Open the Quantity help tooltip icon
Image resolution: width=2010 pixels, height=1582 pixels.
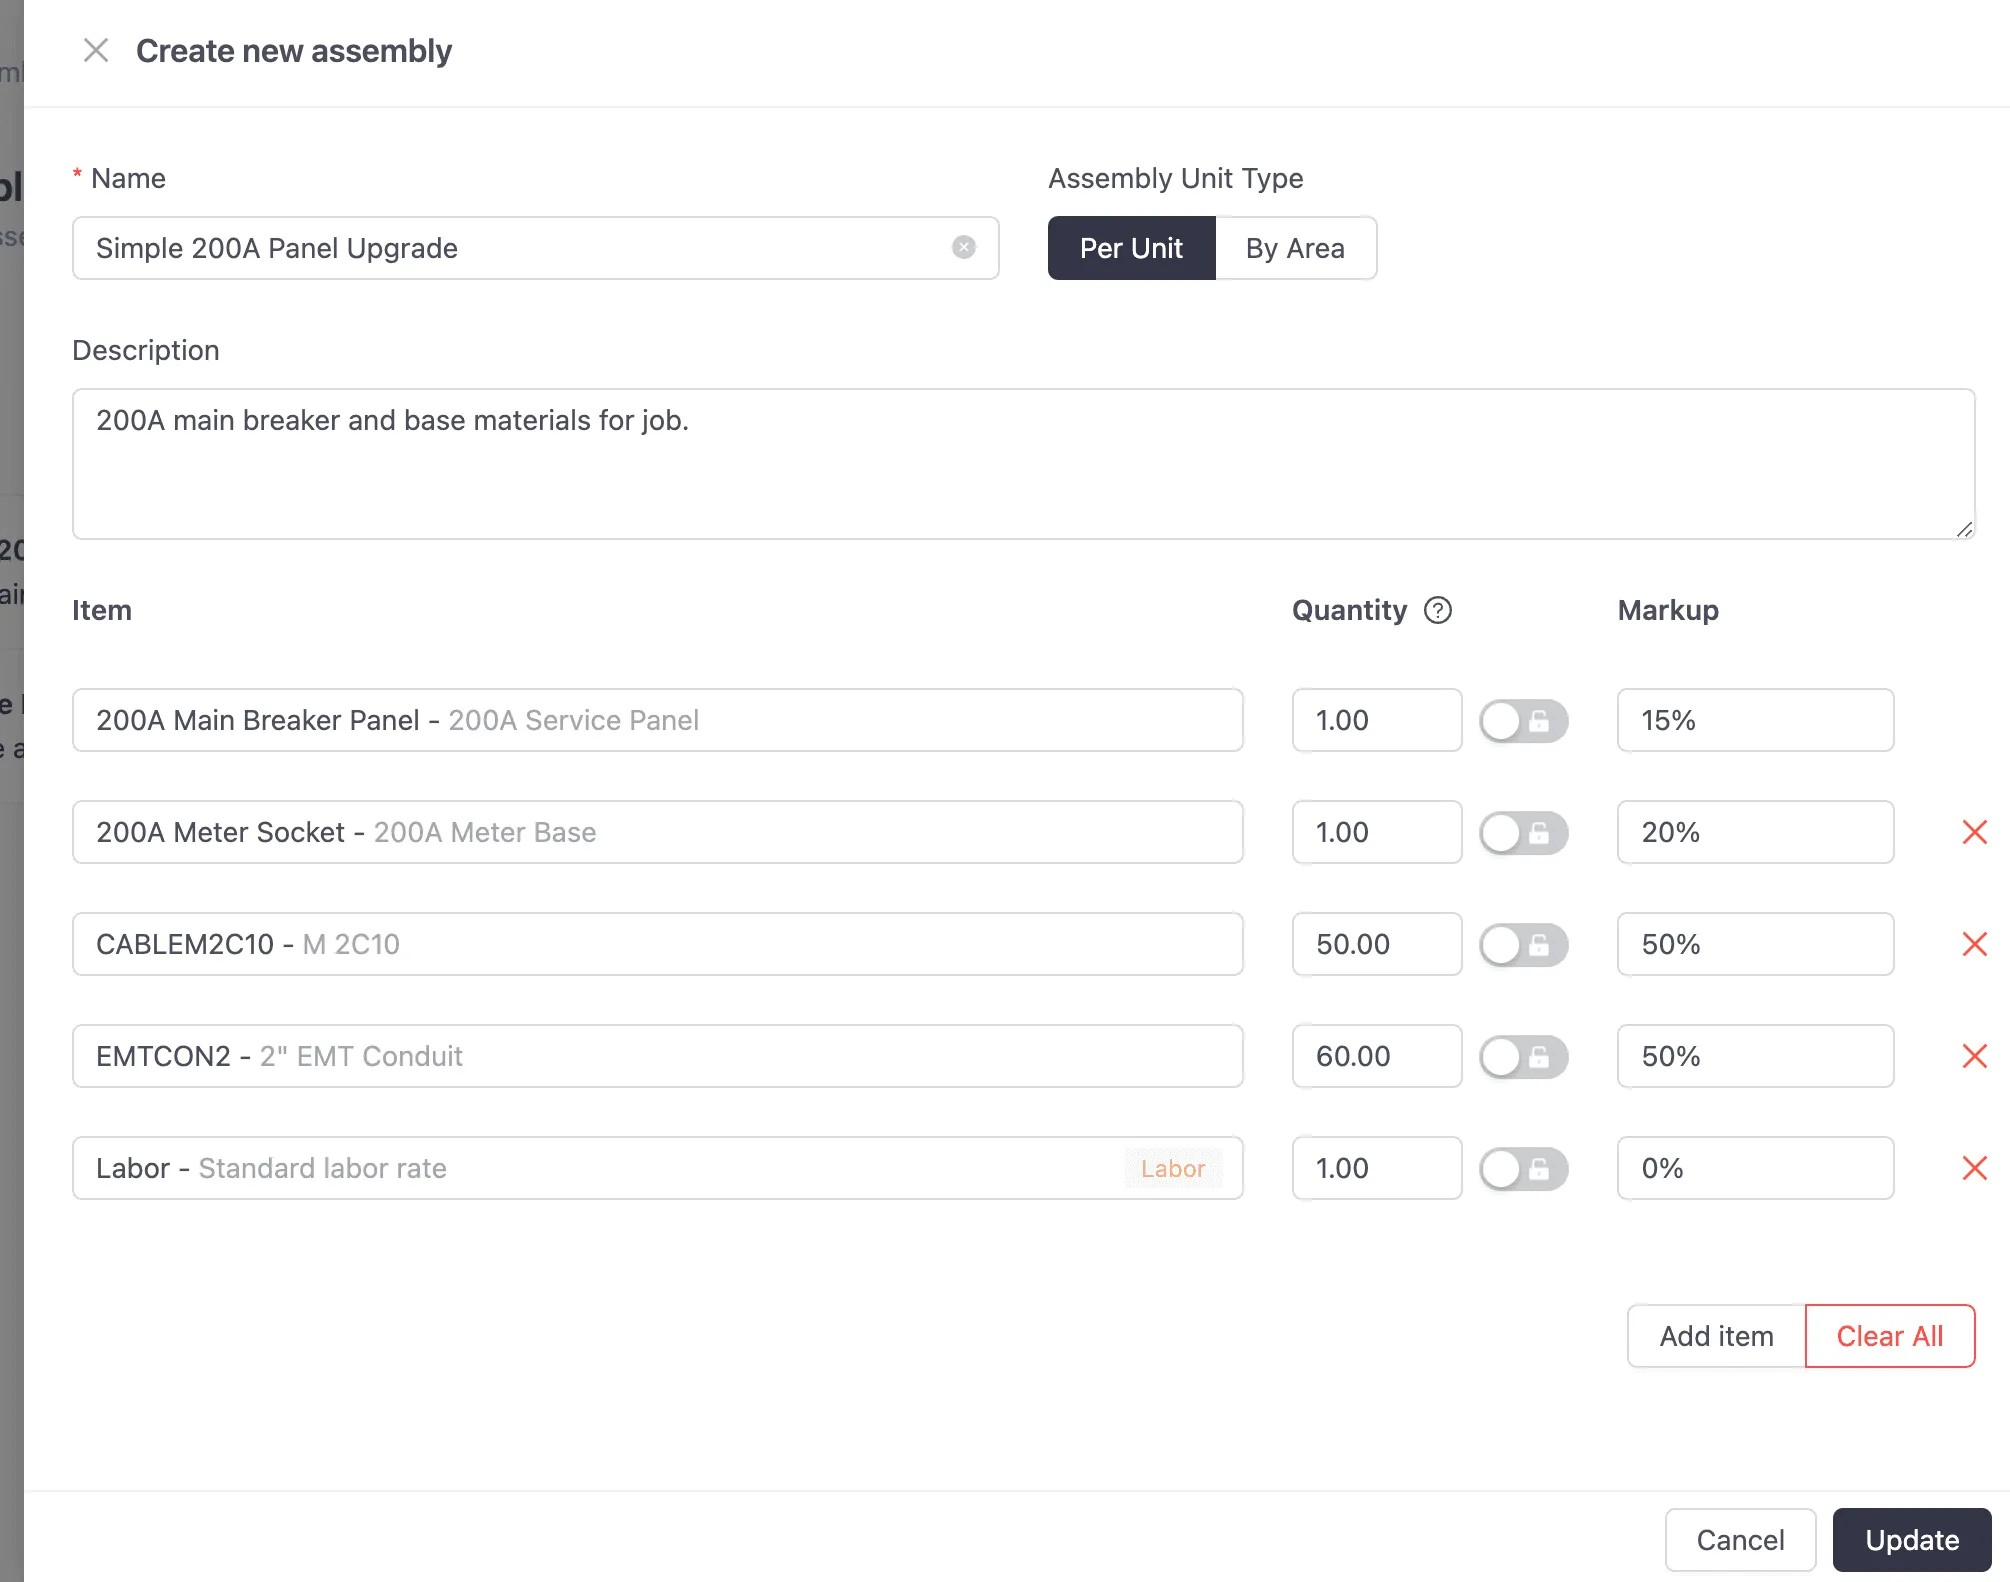[1438, 610]
